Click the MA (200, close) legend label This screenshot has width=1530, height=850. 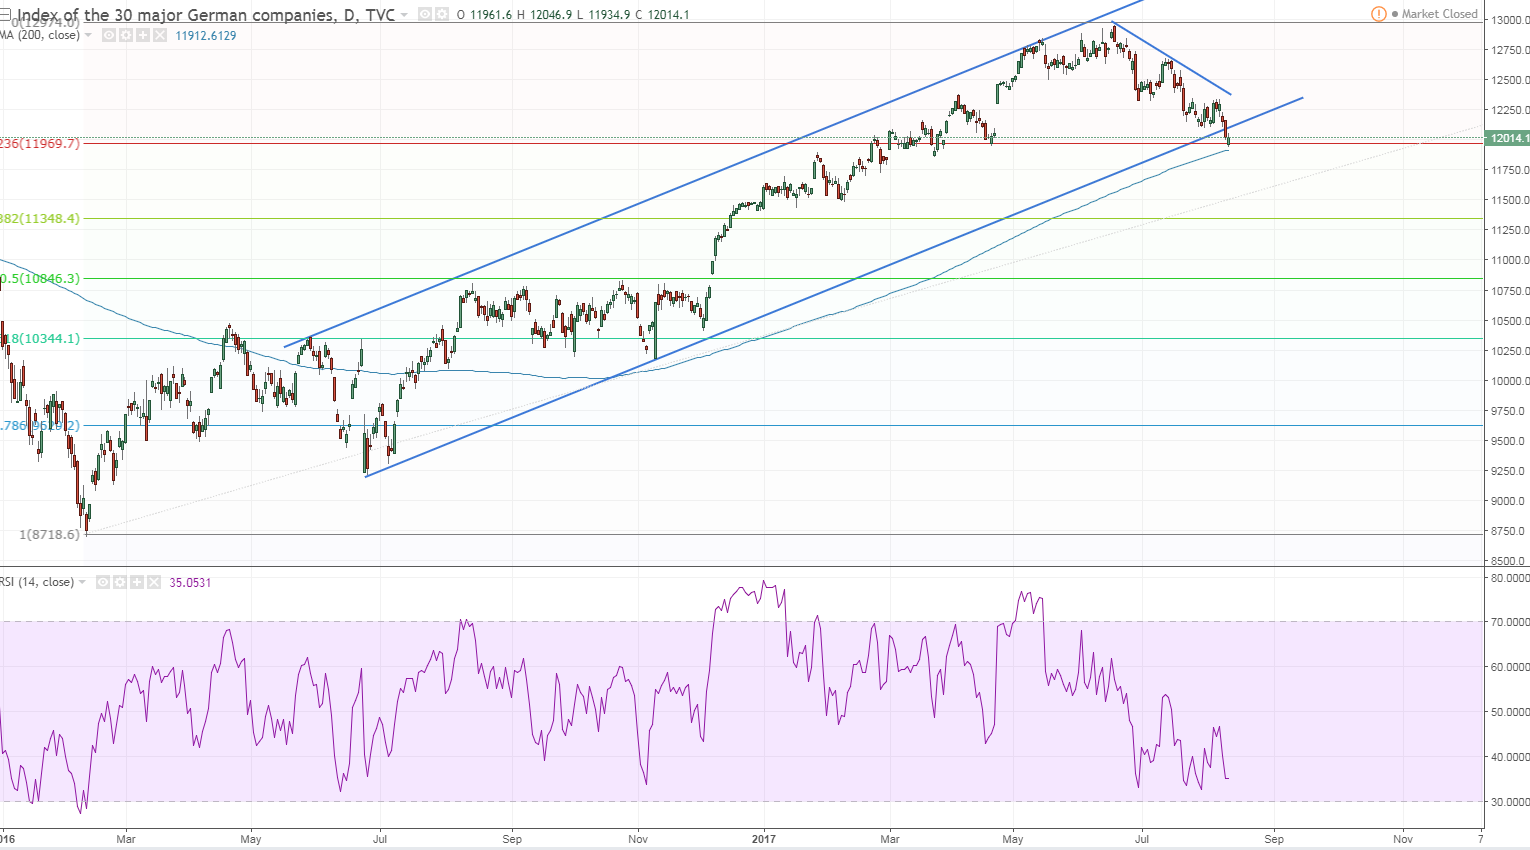[40, 35]
